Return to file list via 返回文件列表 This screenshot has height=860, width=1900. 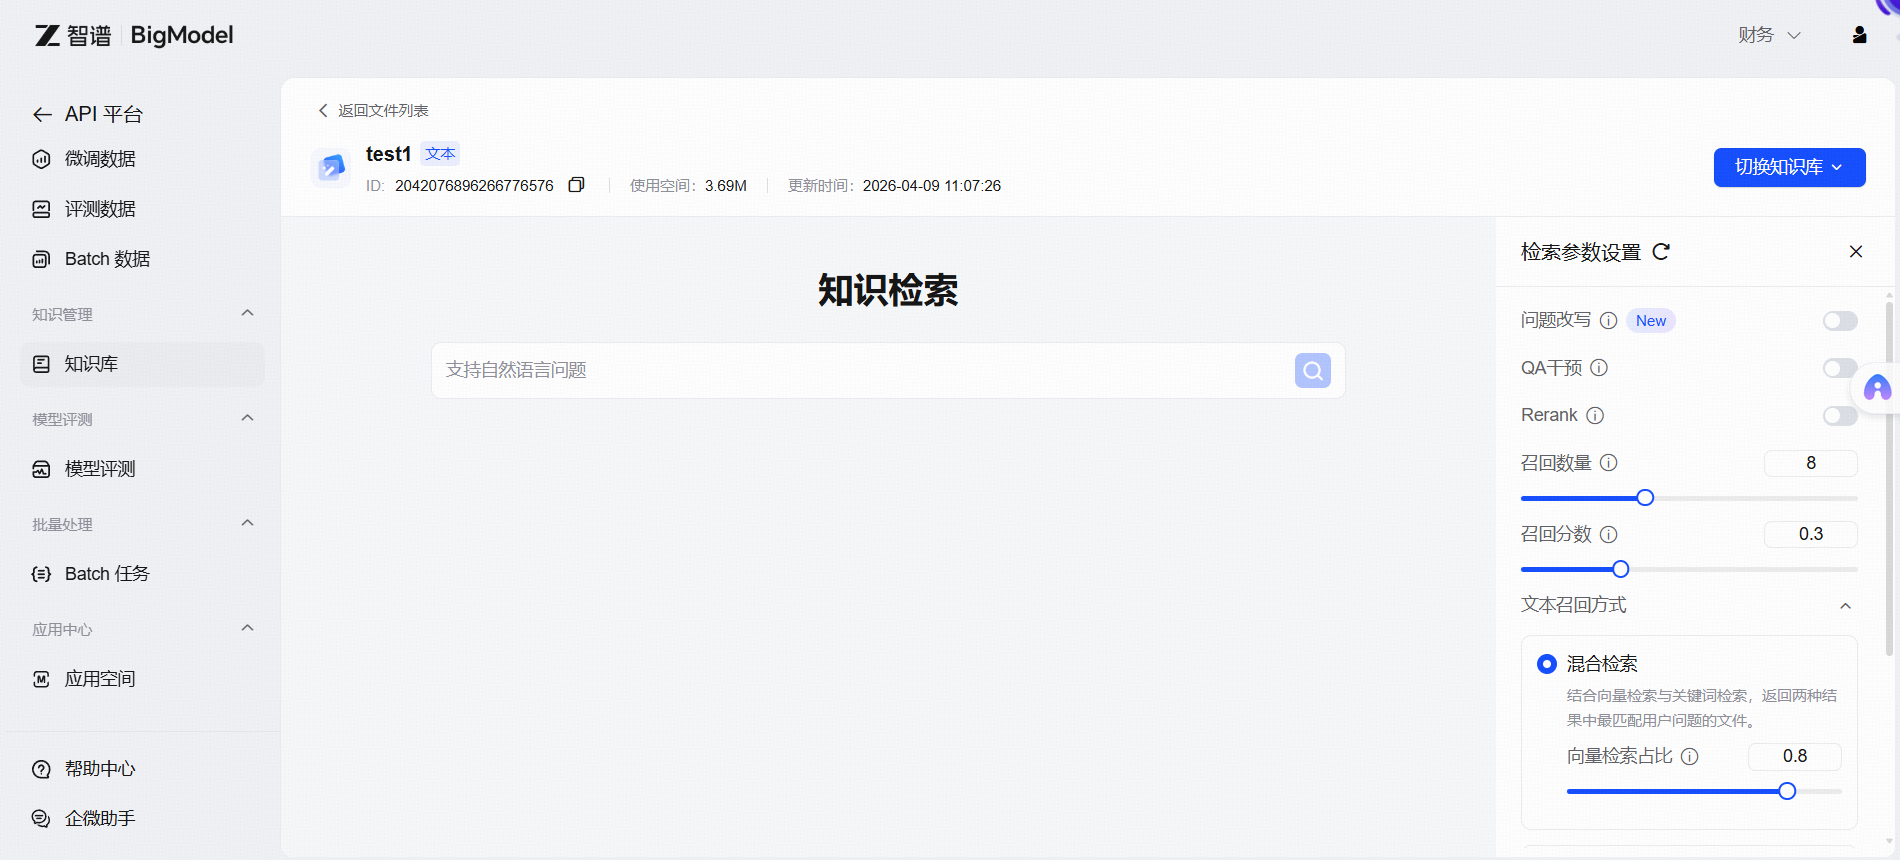point(374,111)
